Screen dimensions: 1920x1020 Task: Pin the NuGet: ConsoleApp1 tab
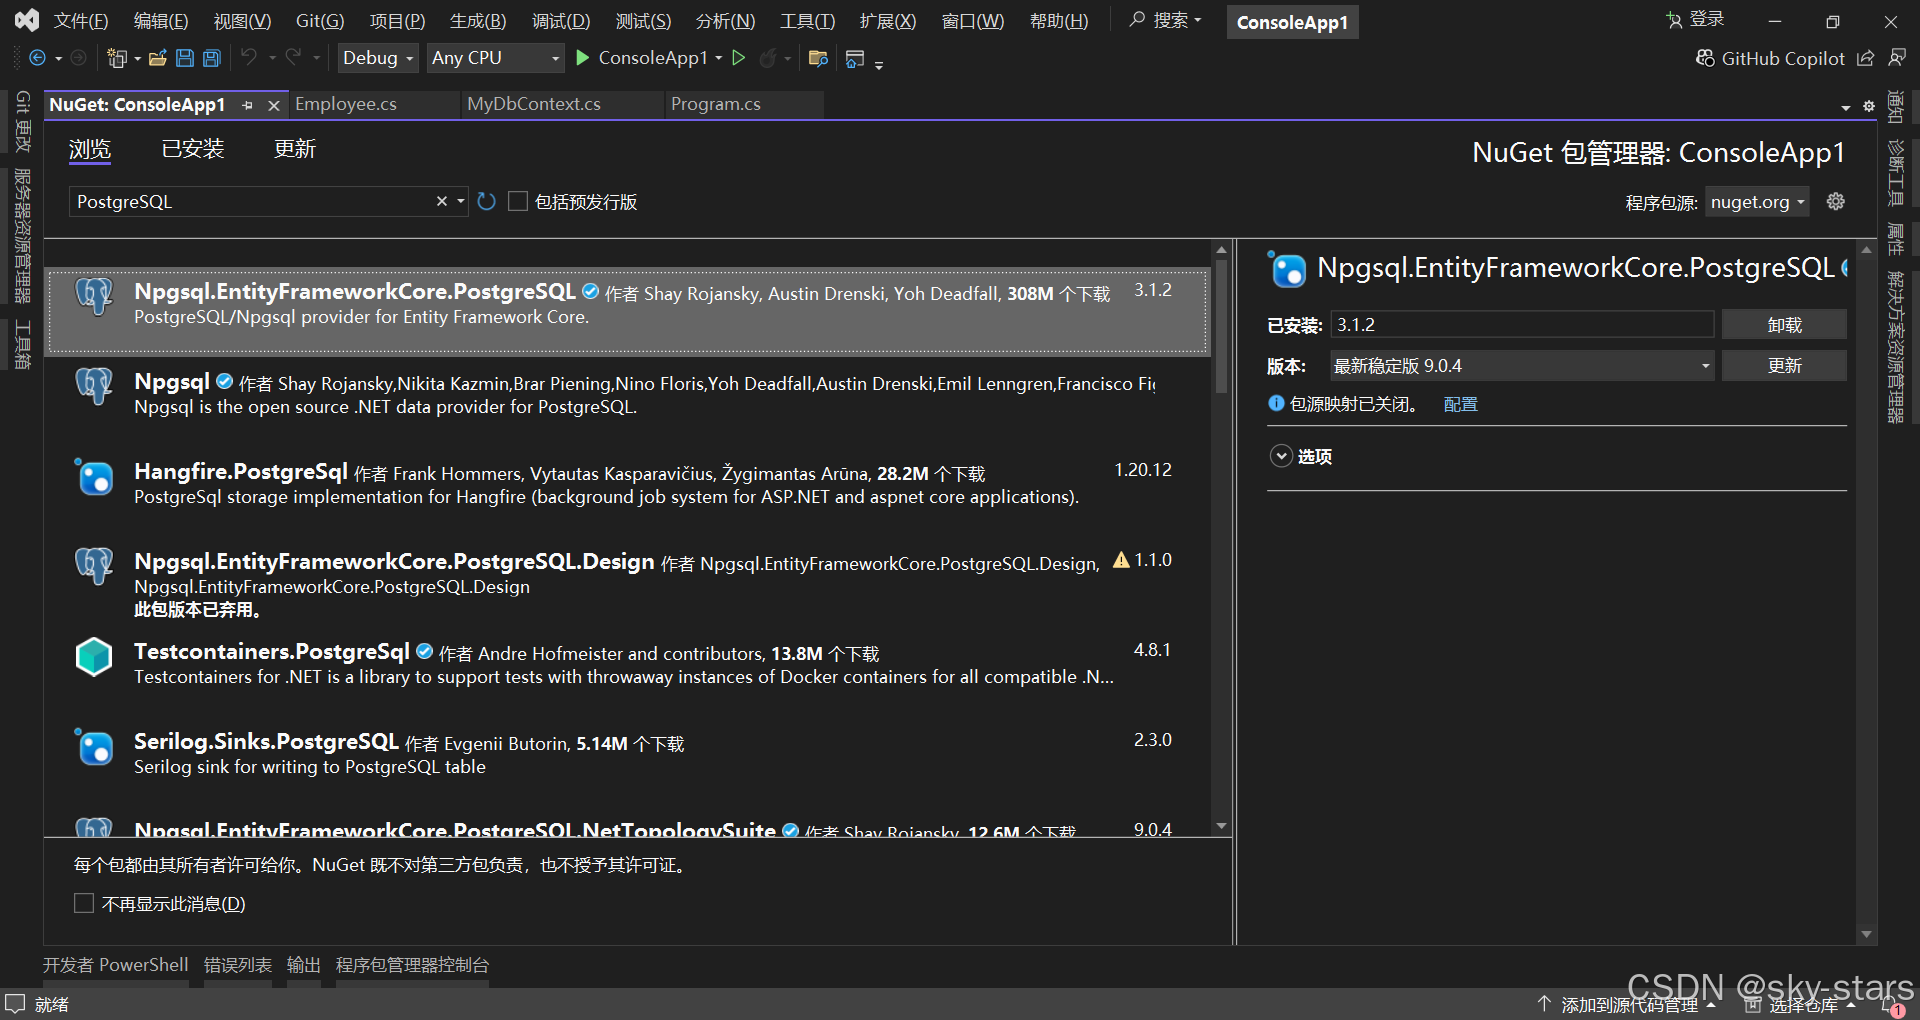point(248,105)
